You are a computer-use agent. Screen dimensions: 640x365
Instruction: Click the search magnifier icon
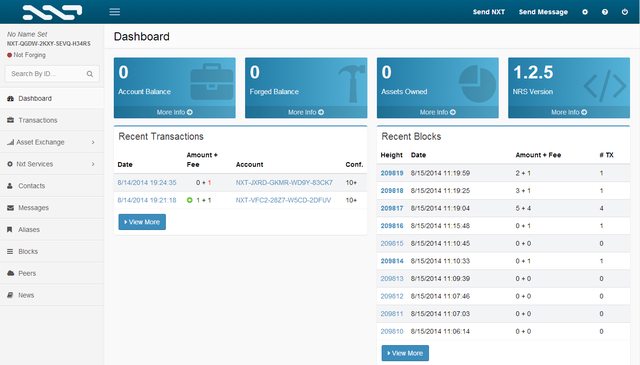click(x=90, y=74)
